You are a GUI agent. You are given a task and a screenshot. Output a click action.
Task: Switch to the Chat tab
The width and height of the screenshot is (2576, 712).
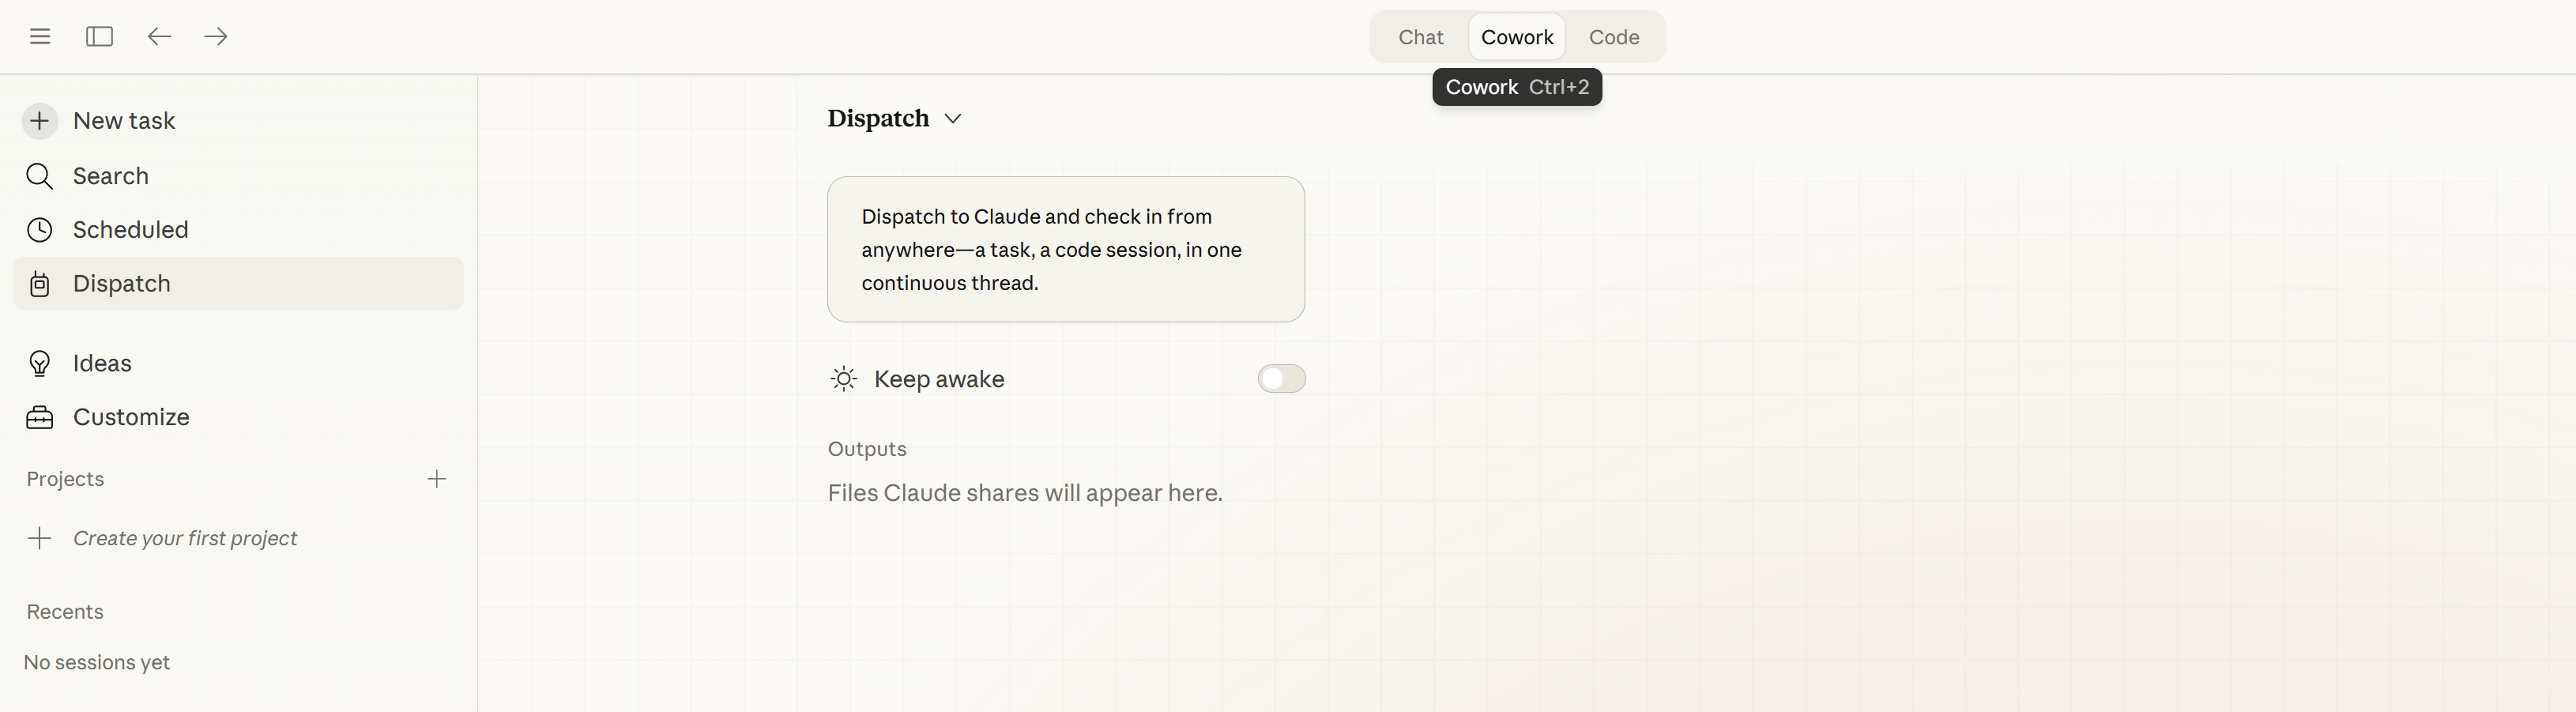1420,37
